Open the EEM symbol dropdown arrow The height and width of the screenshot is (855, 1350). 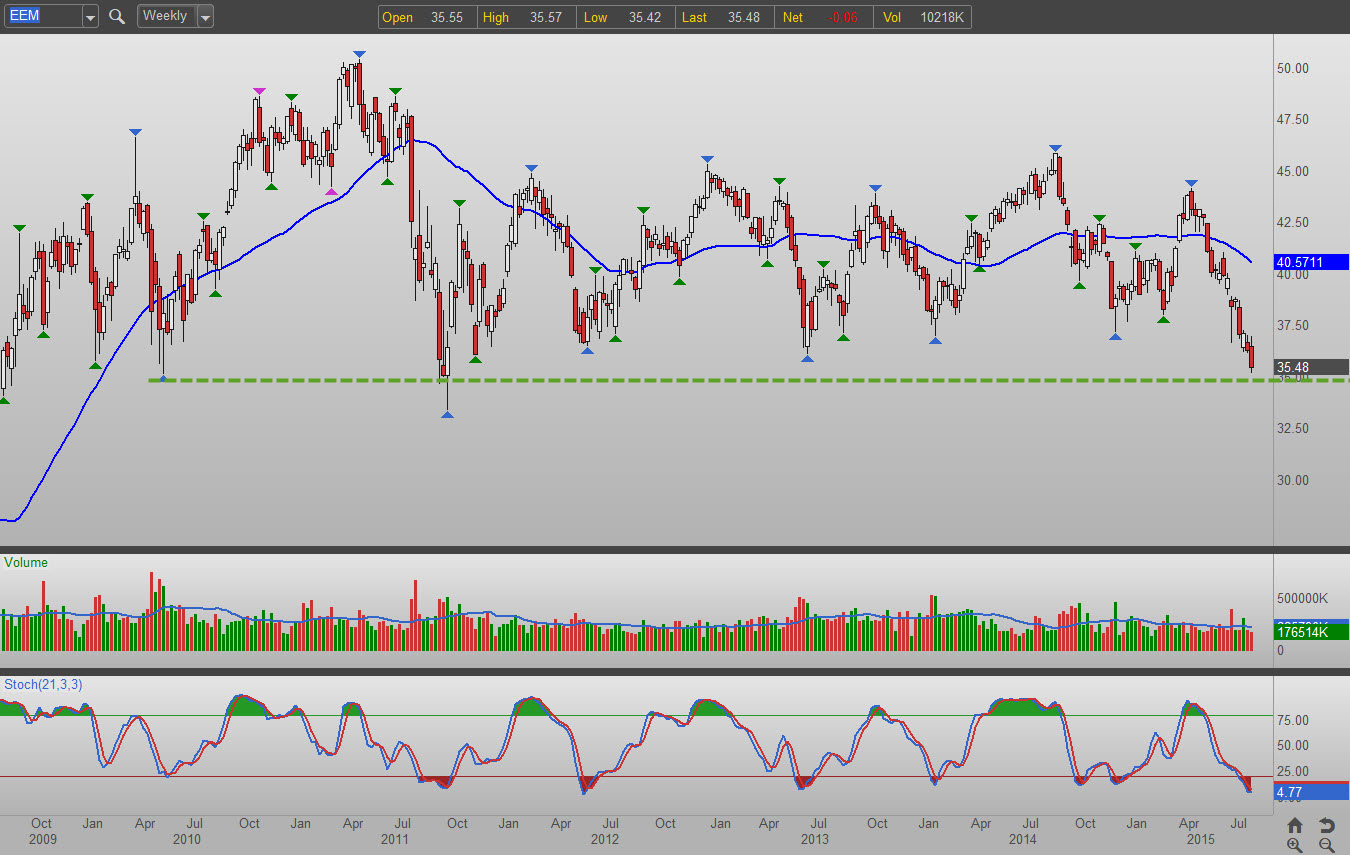point(90,17)
